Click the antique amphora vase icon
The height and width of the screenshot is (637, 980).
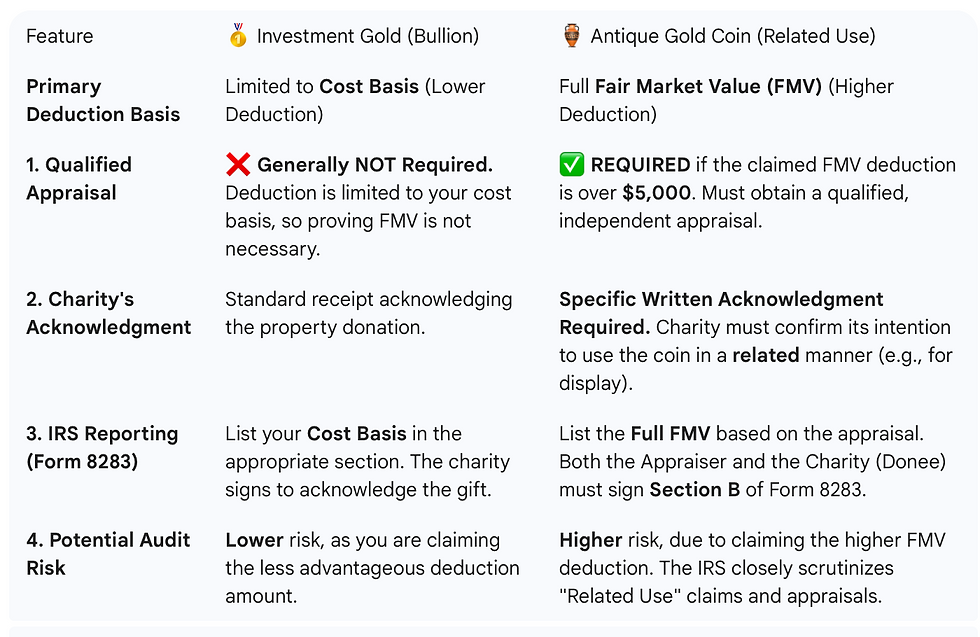(571, 36)
